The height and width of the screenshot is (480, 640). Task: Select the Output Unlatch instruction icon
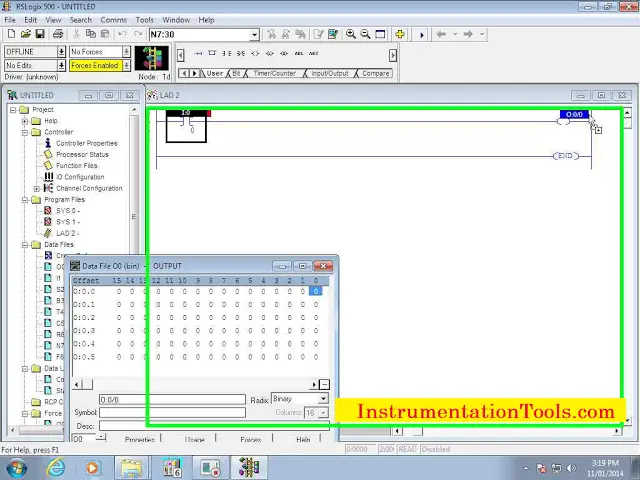click(284, 53)
